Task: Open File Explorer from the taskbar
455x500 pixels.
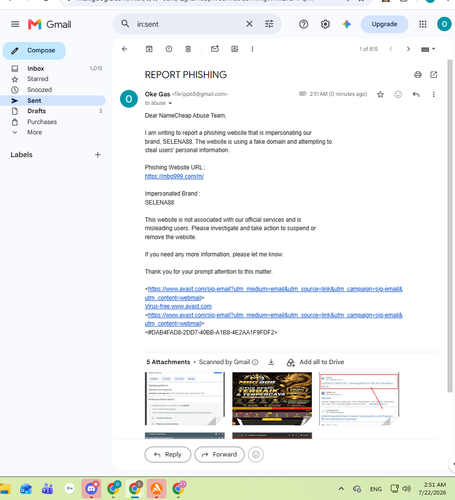Action: pyautogui.click(x=5, y=489)
